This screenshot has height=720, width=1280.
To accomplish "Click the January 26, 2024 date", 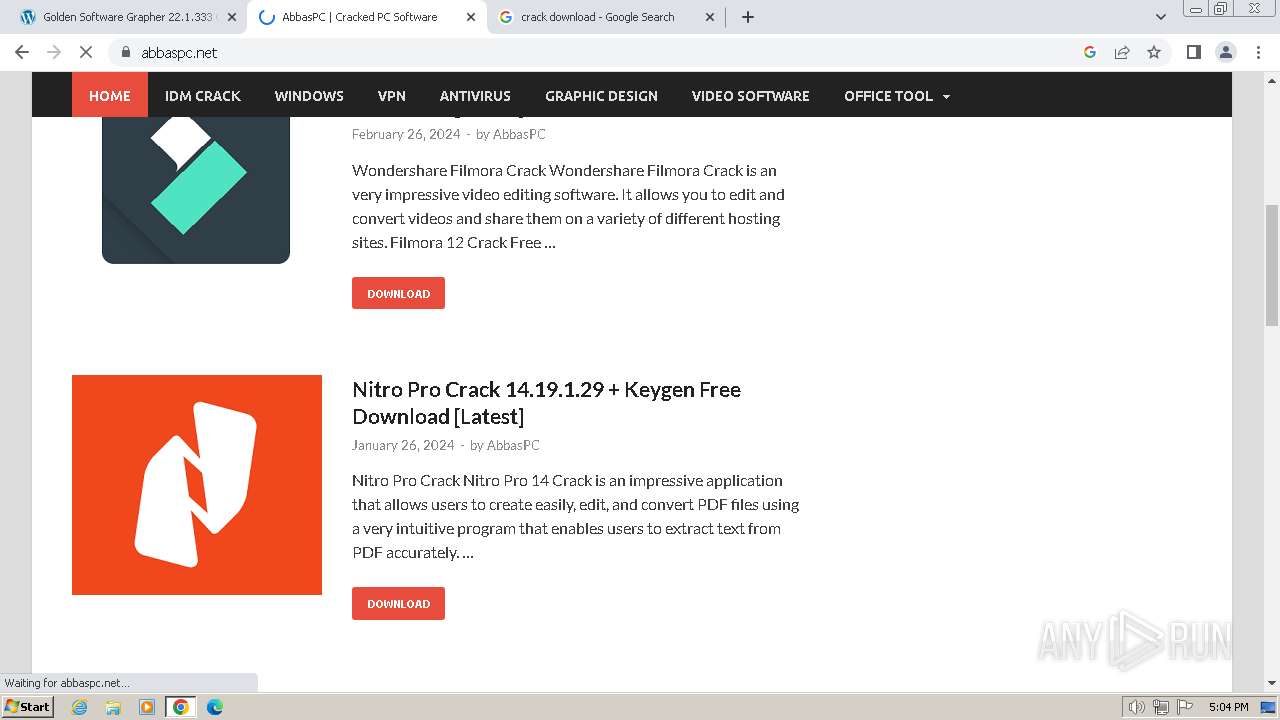I will tap(403, 445).
